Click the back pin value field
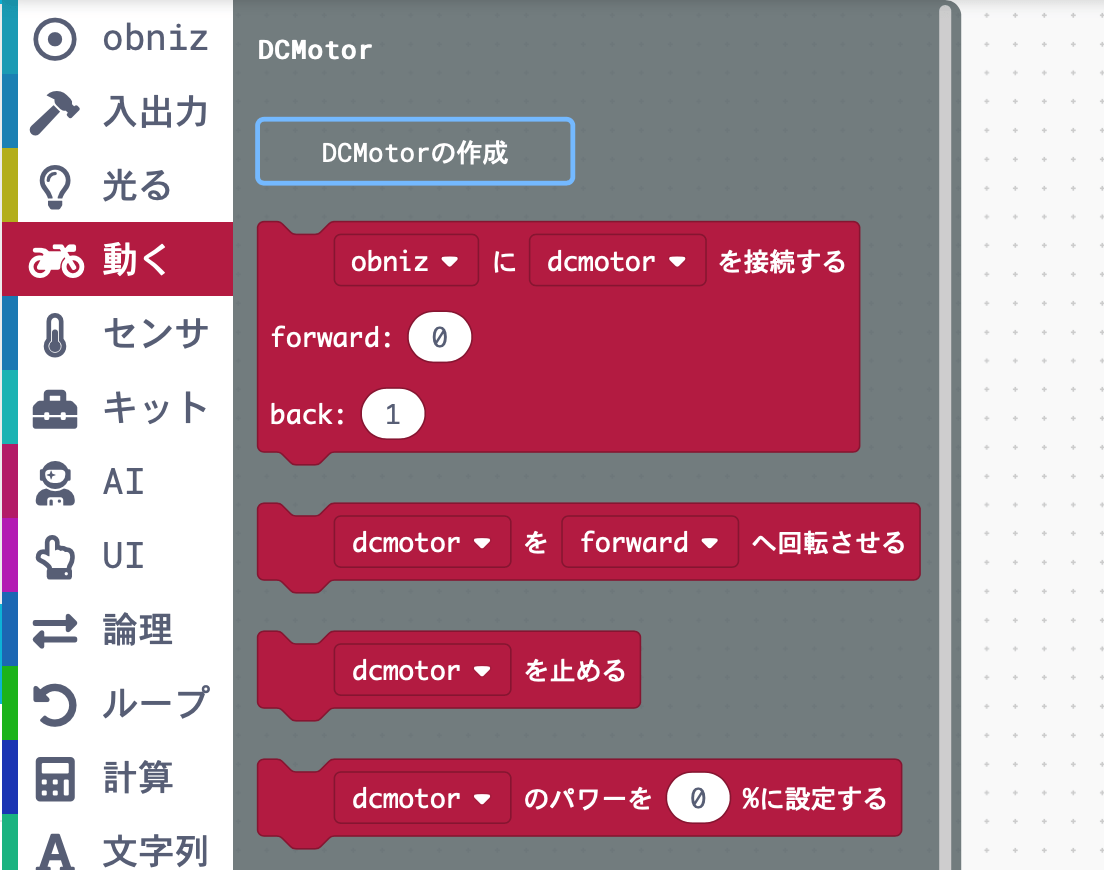 point(393,415)
